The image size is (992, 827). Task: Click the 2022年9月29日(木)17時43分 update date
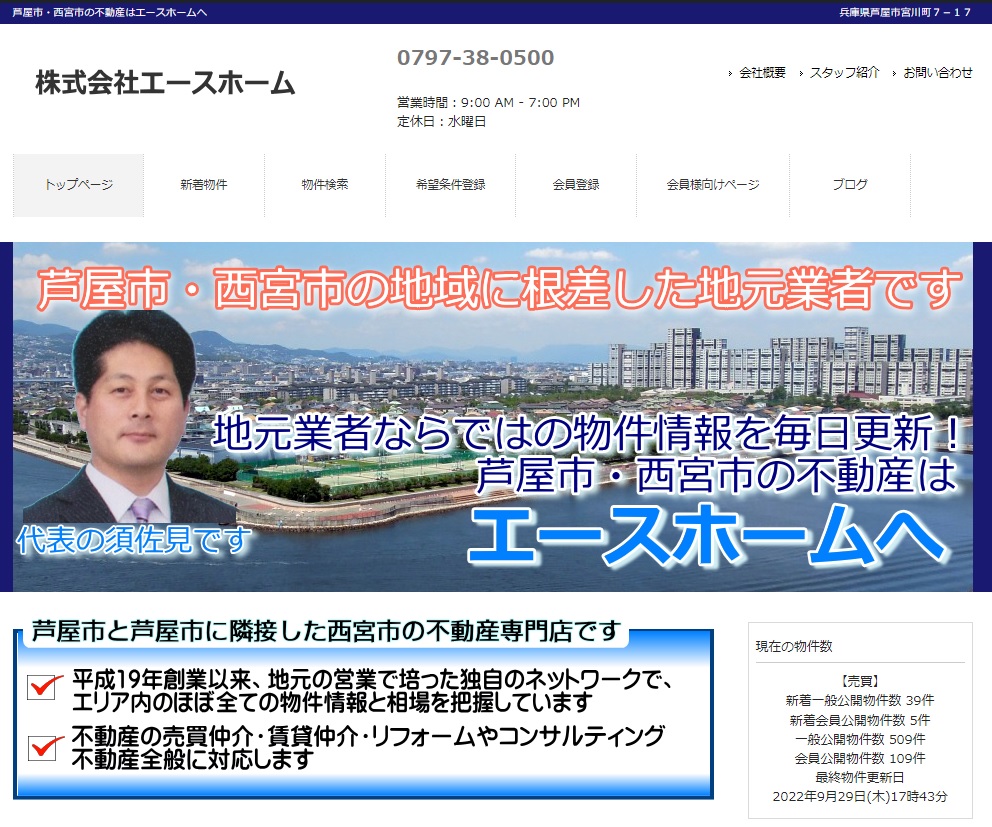coord(860,797)
